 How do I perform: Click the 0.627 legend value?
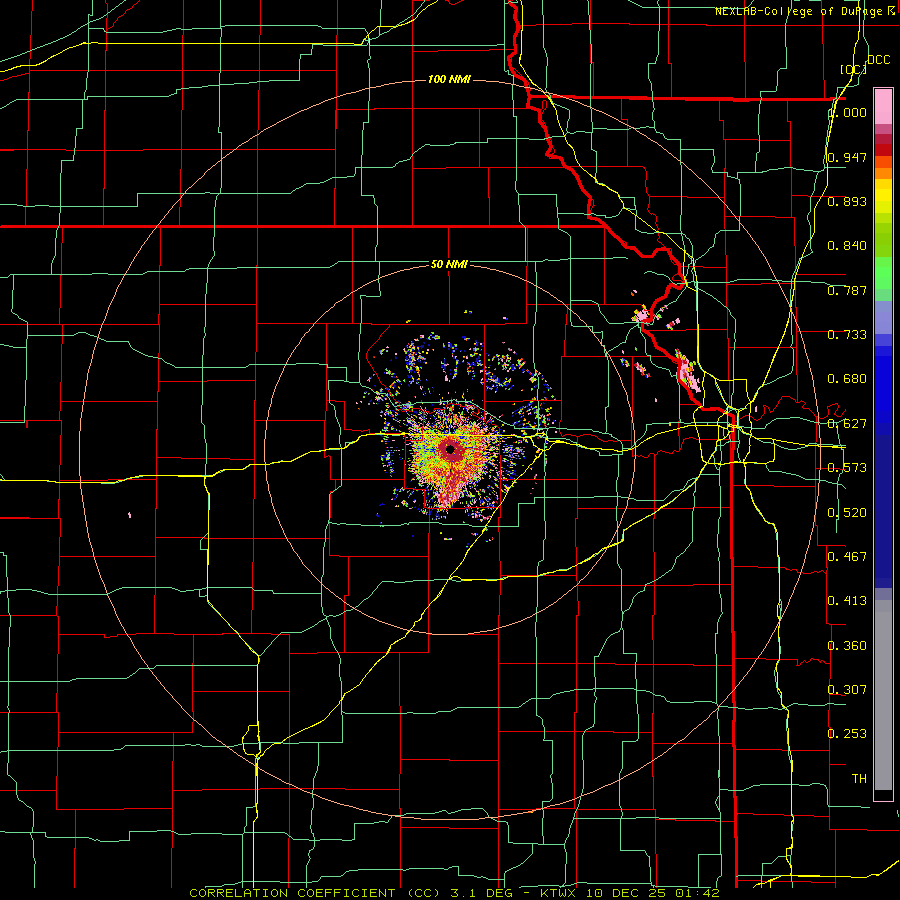pyautogui.click(x=847, y=424)
